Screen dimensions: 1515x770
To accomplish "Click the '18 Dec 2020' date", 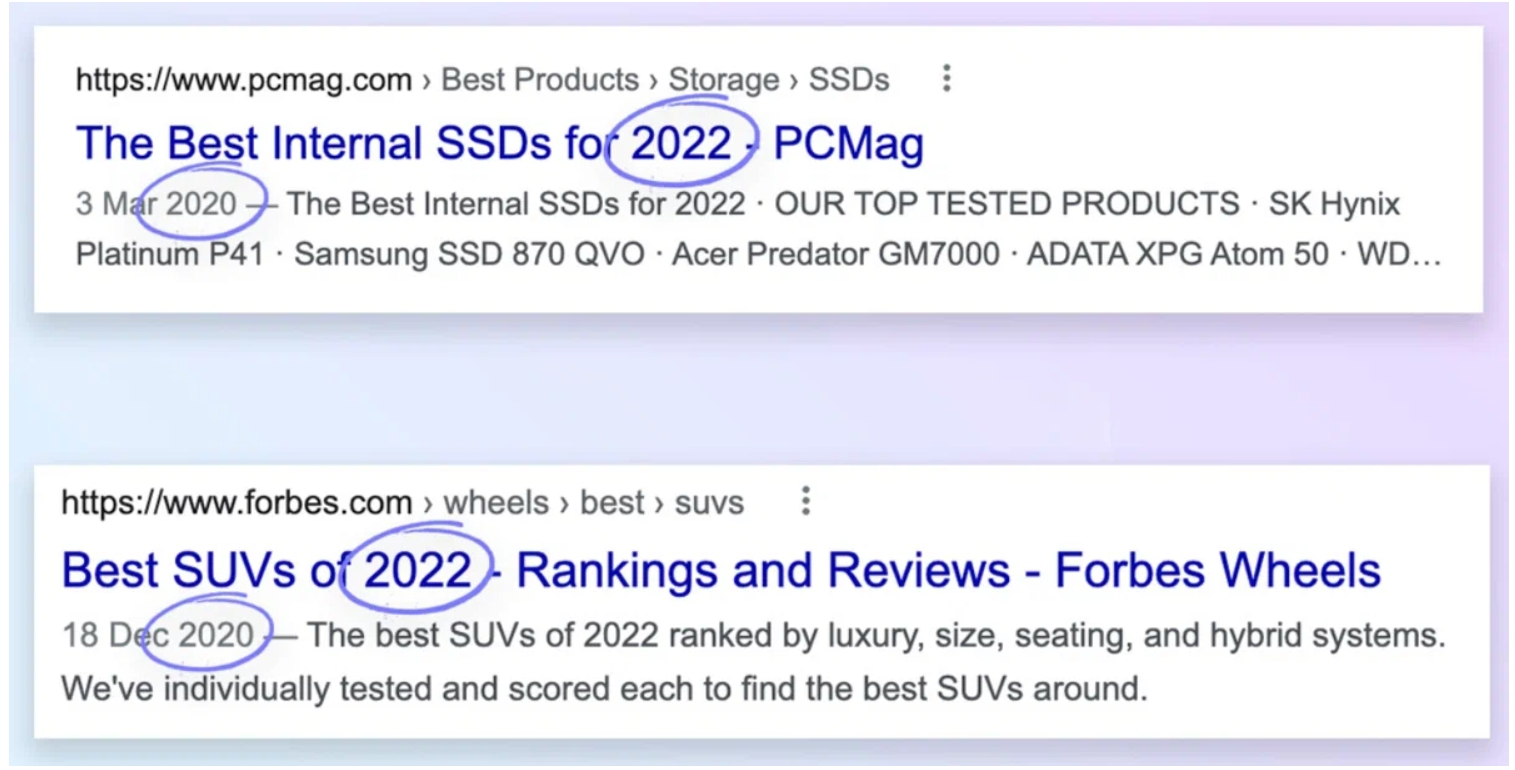I will 158,634.
